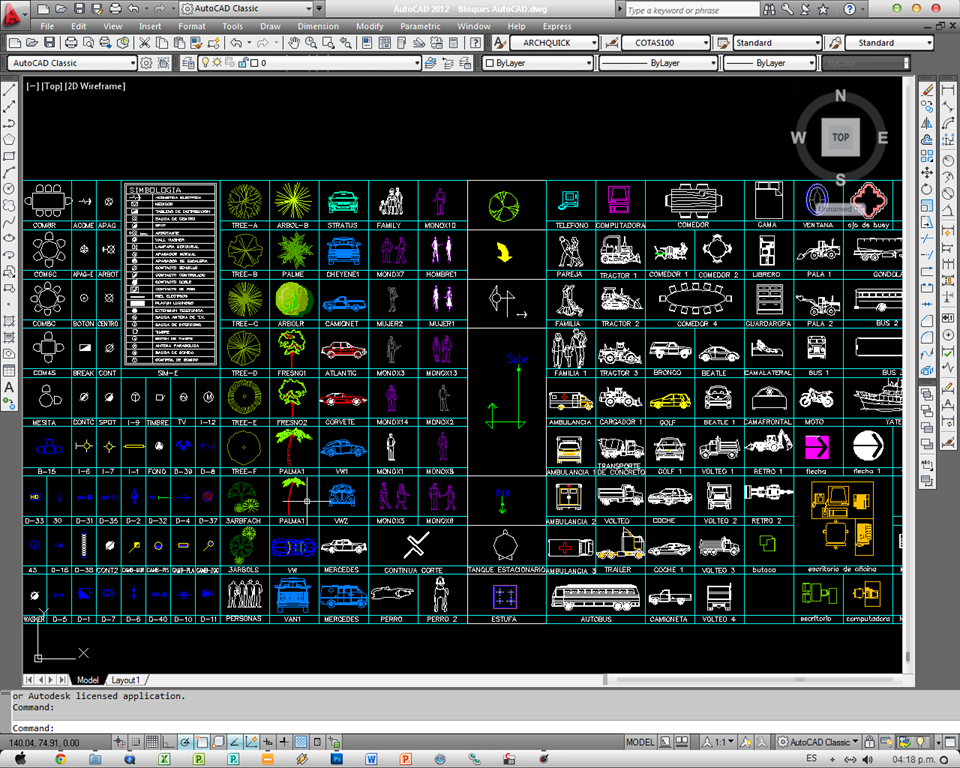Select the Multiline Text tool
This screenshot has height=768, width=960.
pos(9,387)
